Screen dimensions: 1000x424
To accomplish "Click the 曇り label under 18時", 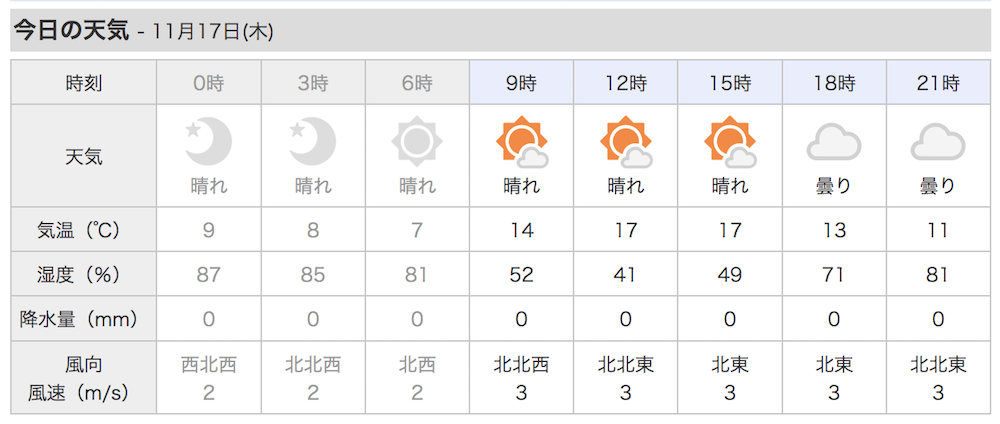I will point(834,186).
